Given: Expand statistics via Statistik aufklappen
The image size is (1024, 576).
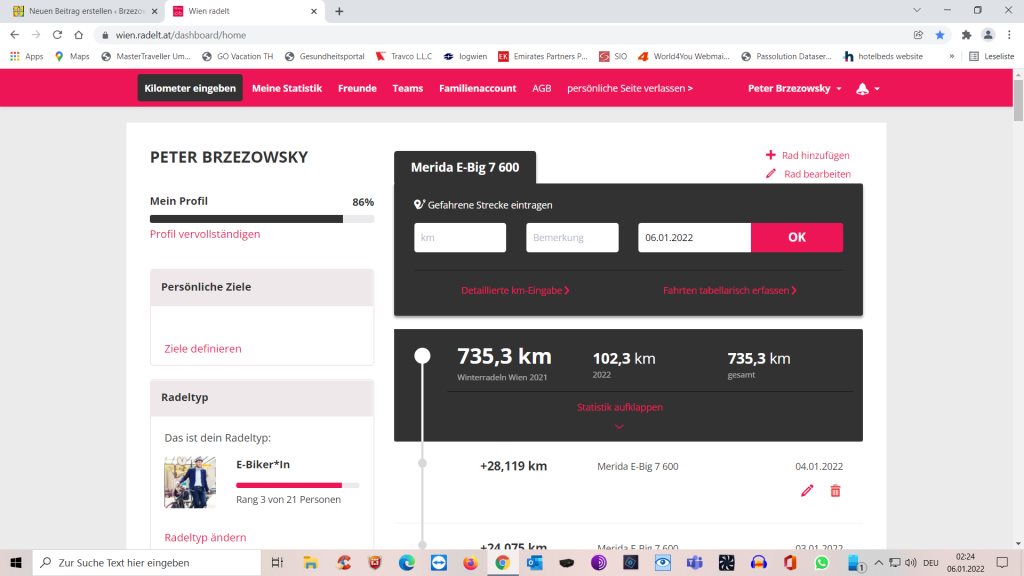Looking at the screenshot, I should (x=620, y=407).
